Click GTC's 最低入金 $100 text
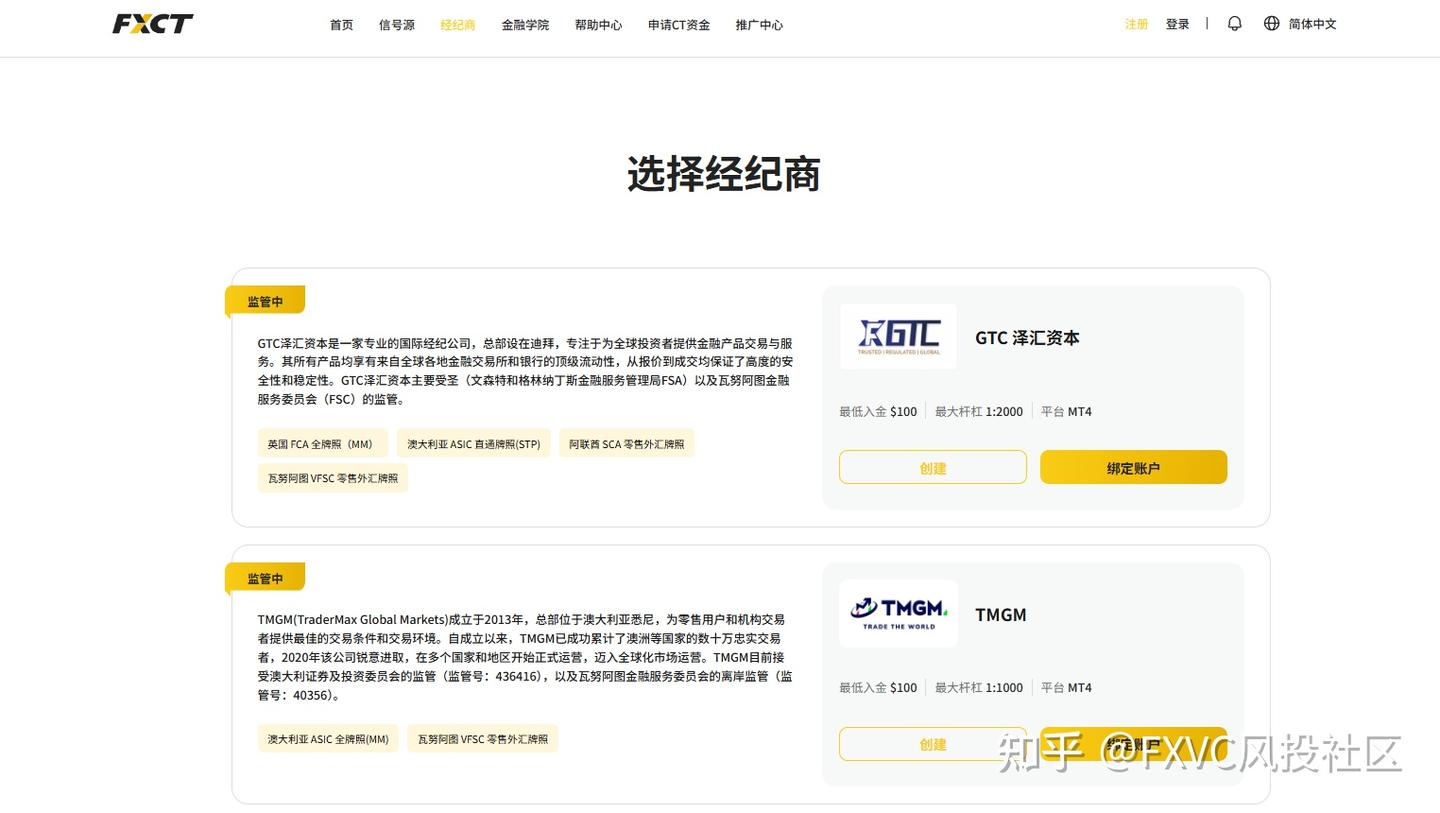Viewport: 1440px width, 813px height. pos(878,411)
